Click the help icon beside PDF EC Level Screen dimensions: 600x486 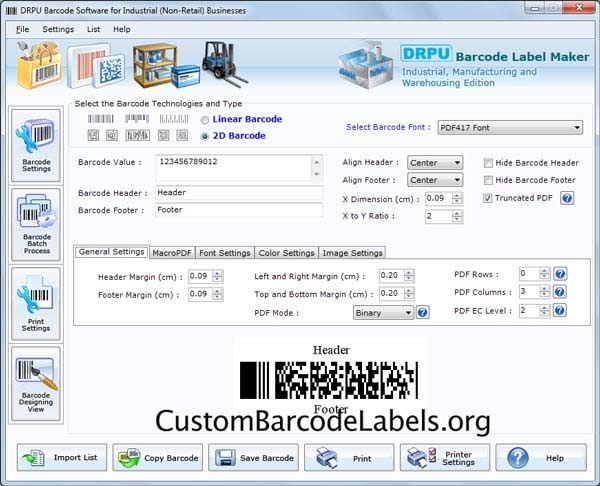tap(560, 310)
